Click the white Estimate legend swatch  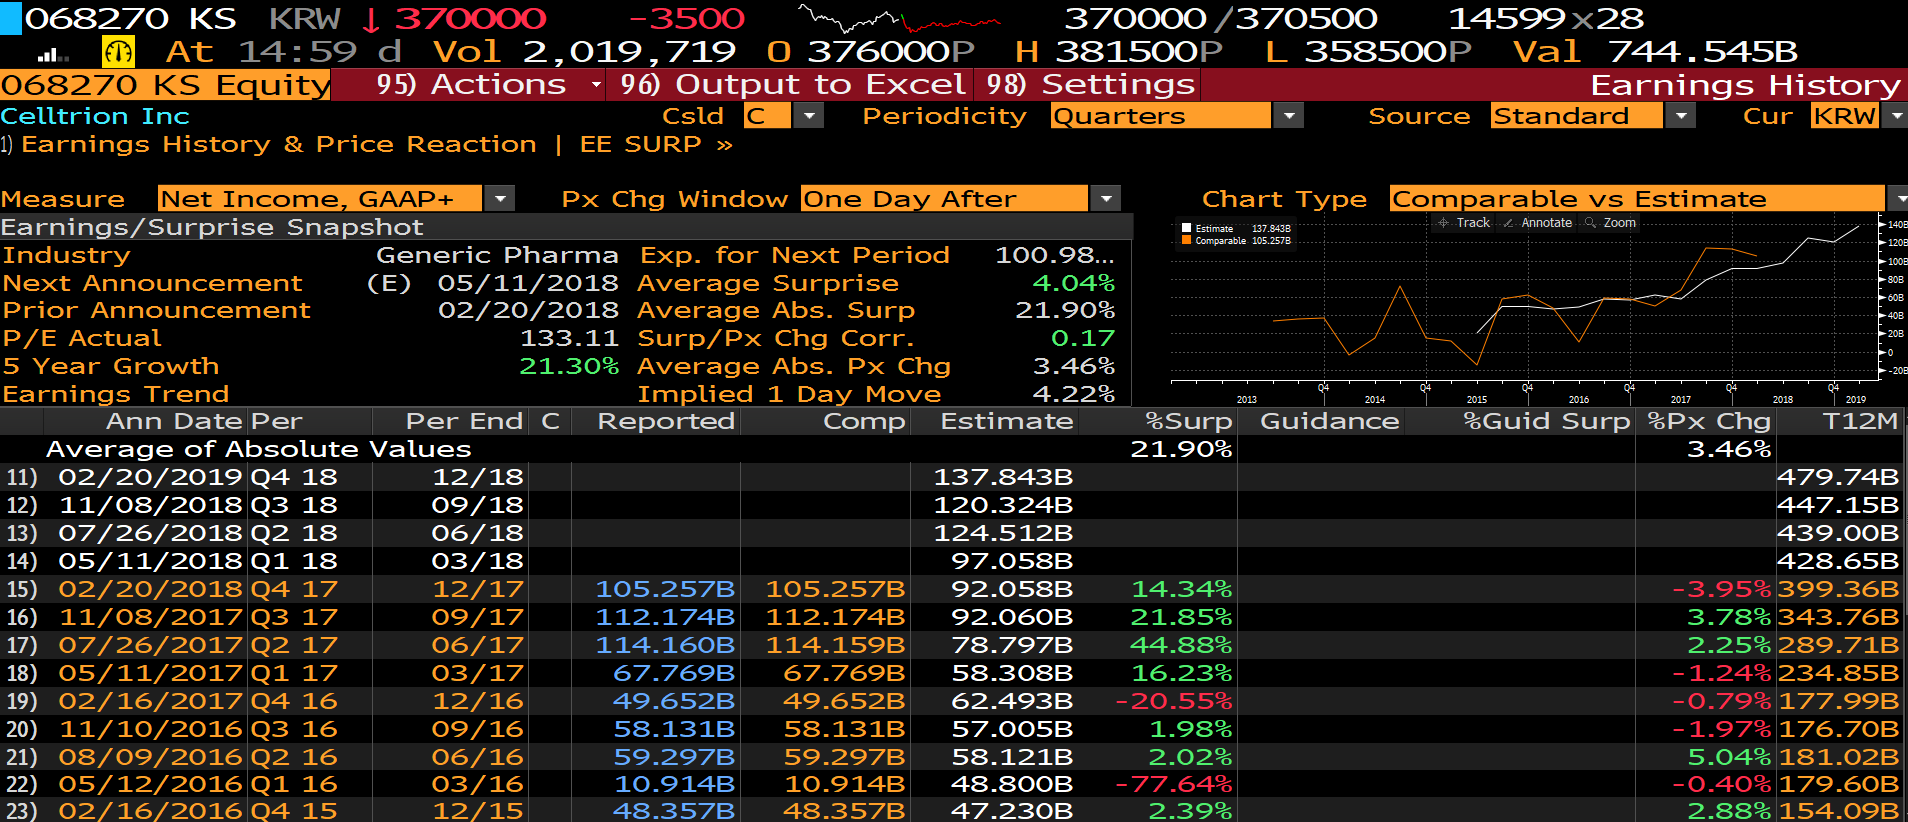pos(1186,229)
